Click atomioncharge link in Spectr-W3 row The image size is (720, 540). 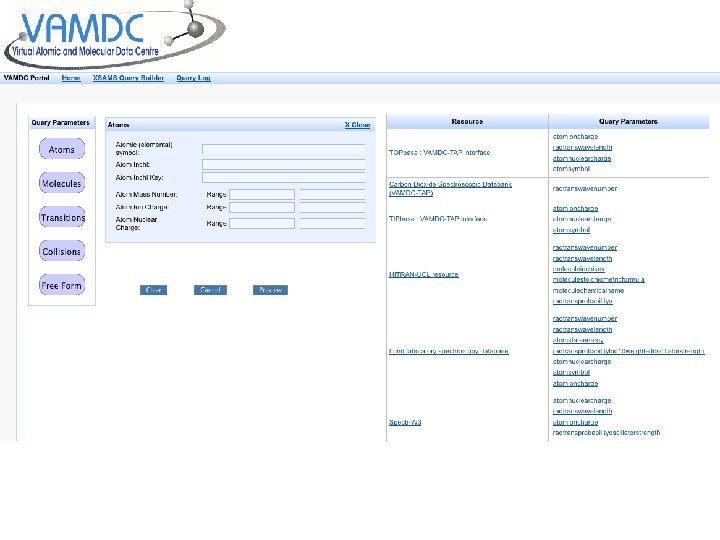pos(575,422)
